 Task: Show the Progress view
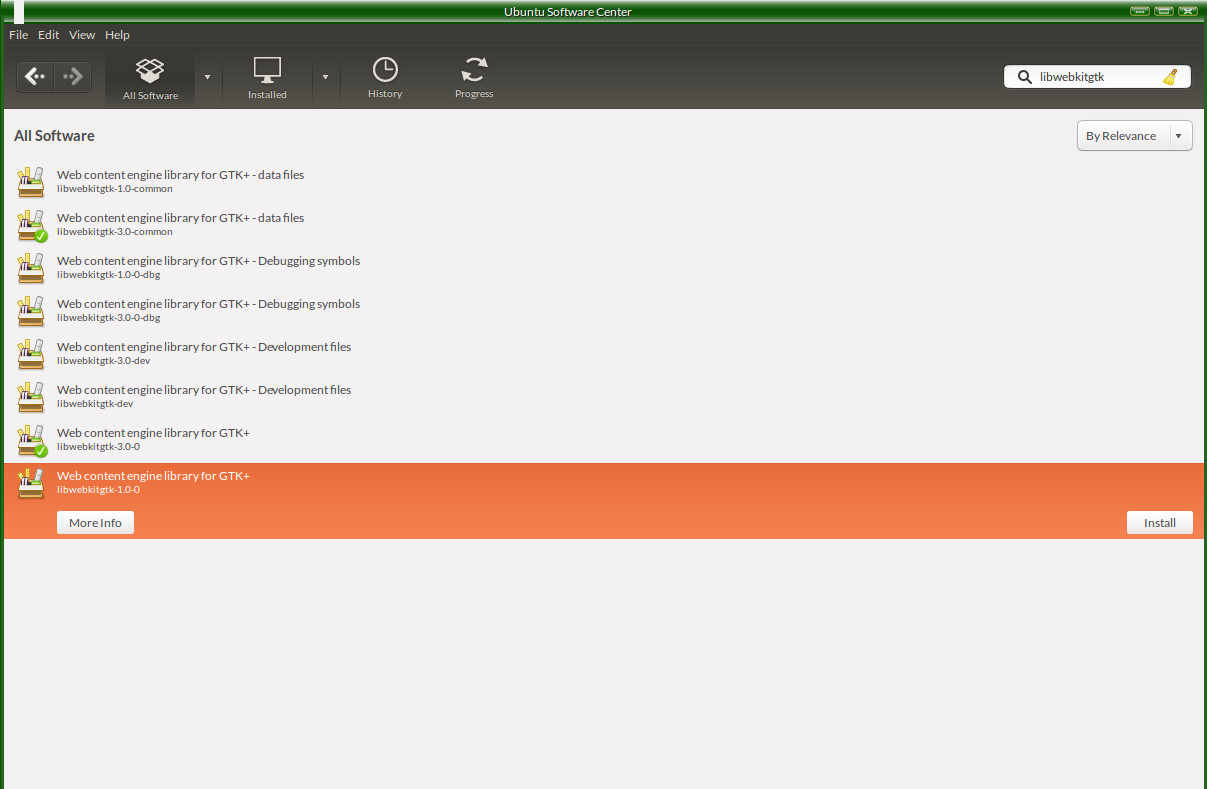point(474,78)
